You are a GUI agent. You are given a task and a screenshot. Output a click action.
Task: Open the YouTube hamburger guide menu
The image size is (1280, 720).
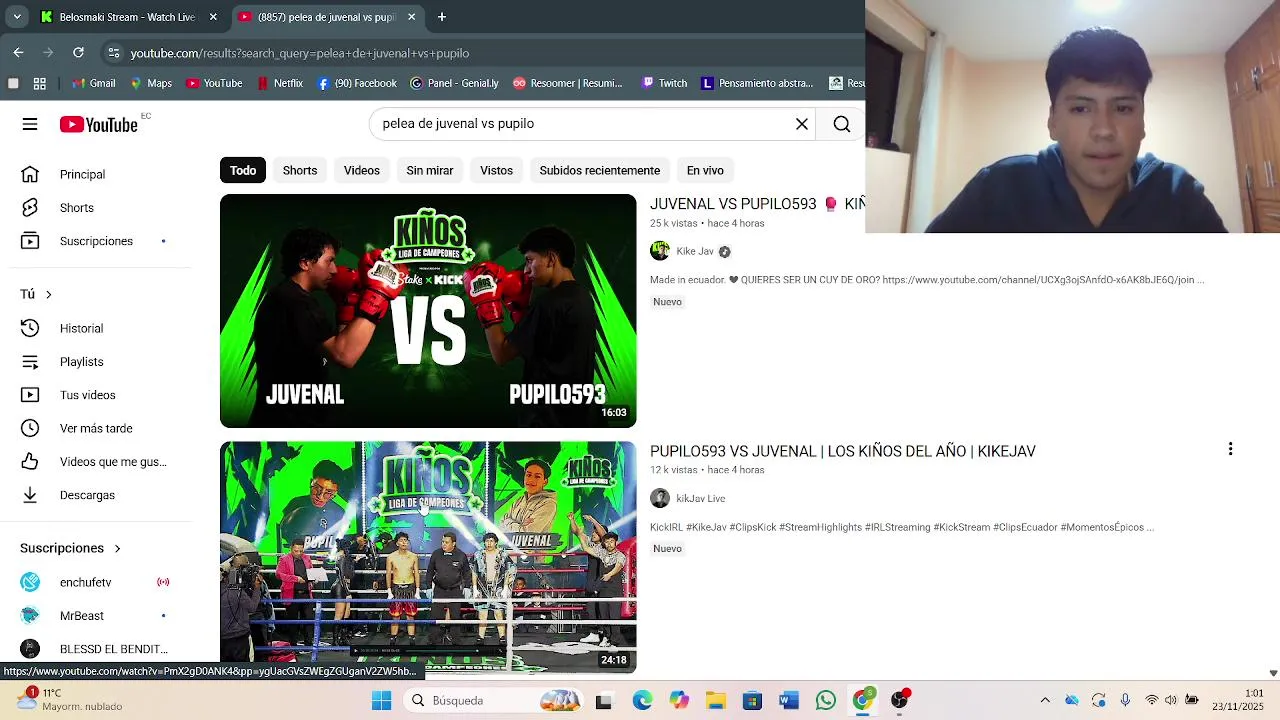coord(30,124)
